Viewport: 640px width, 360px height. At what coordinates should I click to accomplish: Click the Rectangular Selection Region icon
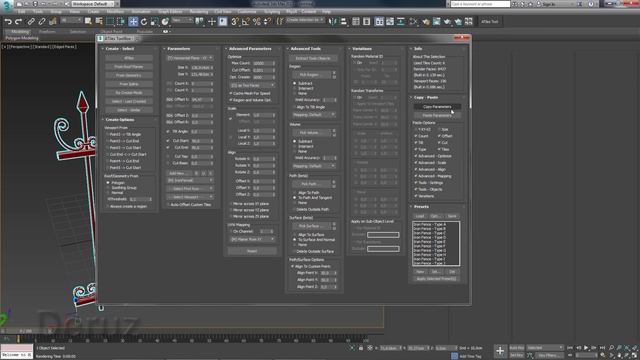pos(110,21)
